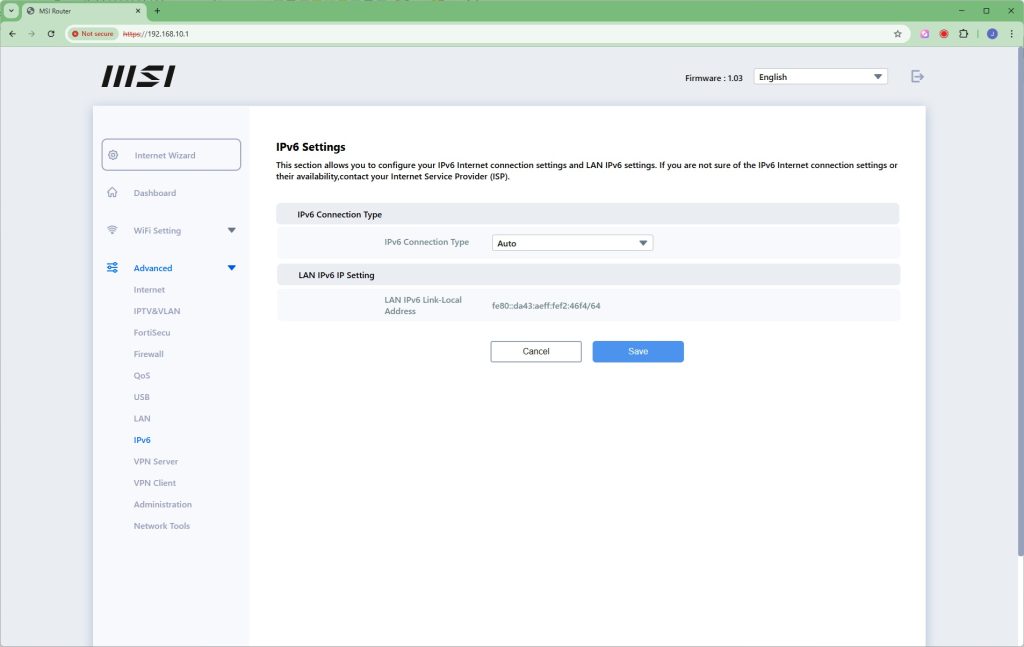Expand the WiFi Setting submenu arrow

pyautogui.click(x=232, y=231)
